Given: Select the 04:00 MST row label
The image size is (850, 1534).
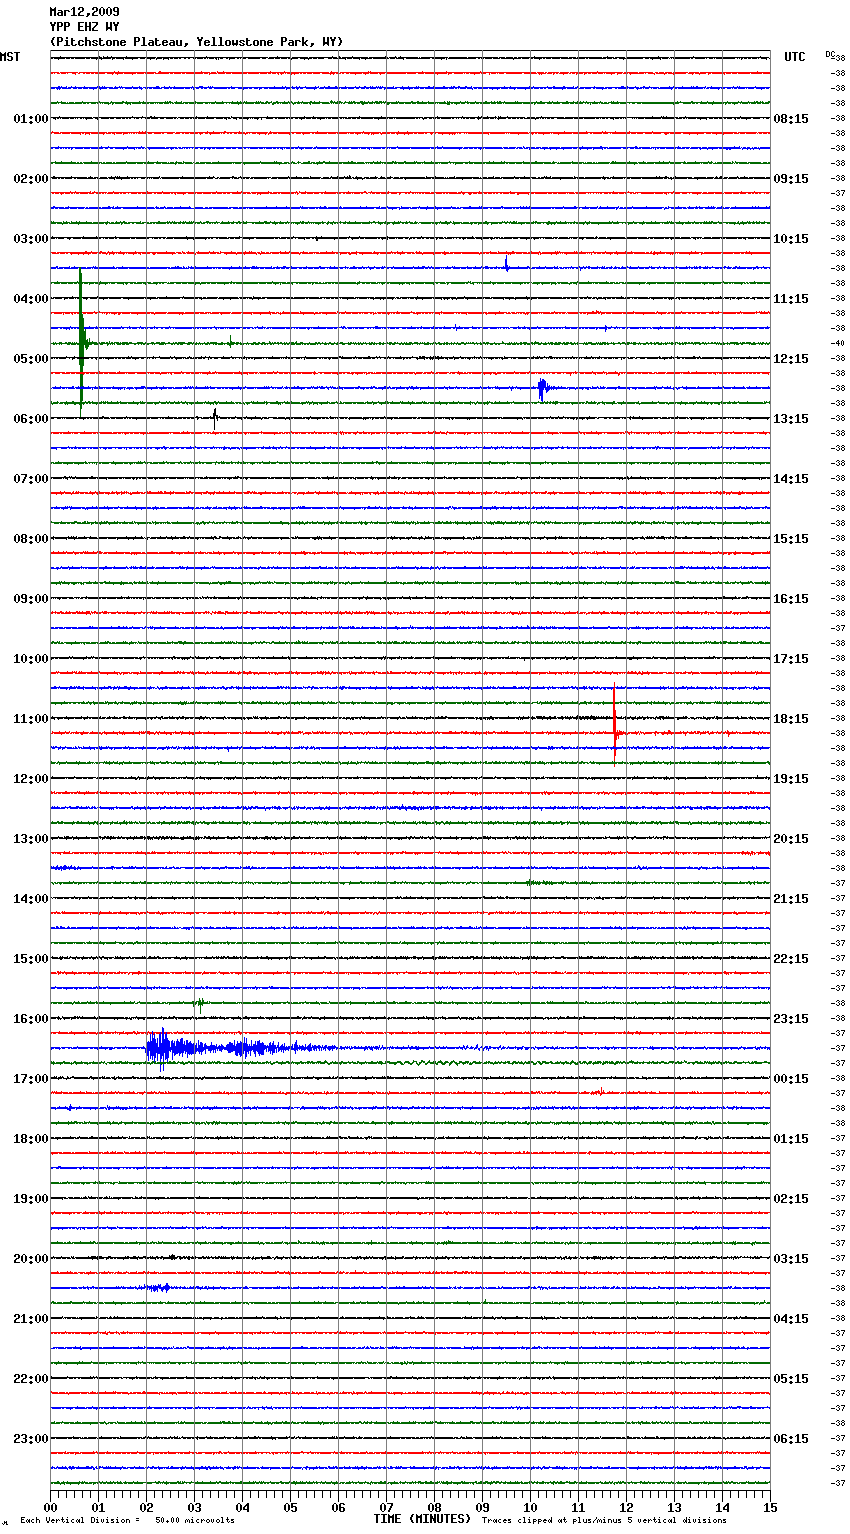Looking at the screenshot, I should click(x=30, y=299).
